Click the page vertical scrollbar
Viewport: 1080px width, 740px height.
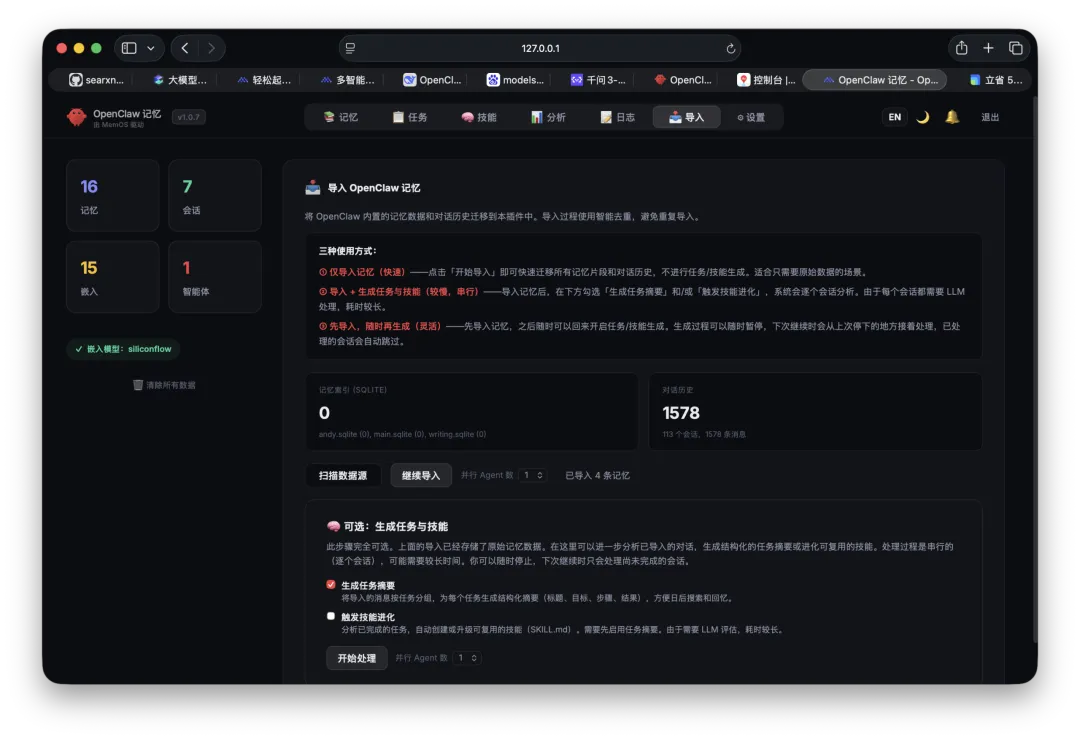pos(1034,369)
